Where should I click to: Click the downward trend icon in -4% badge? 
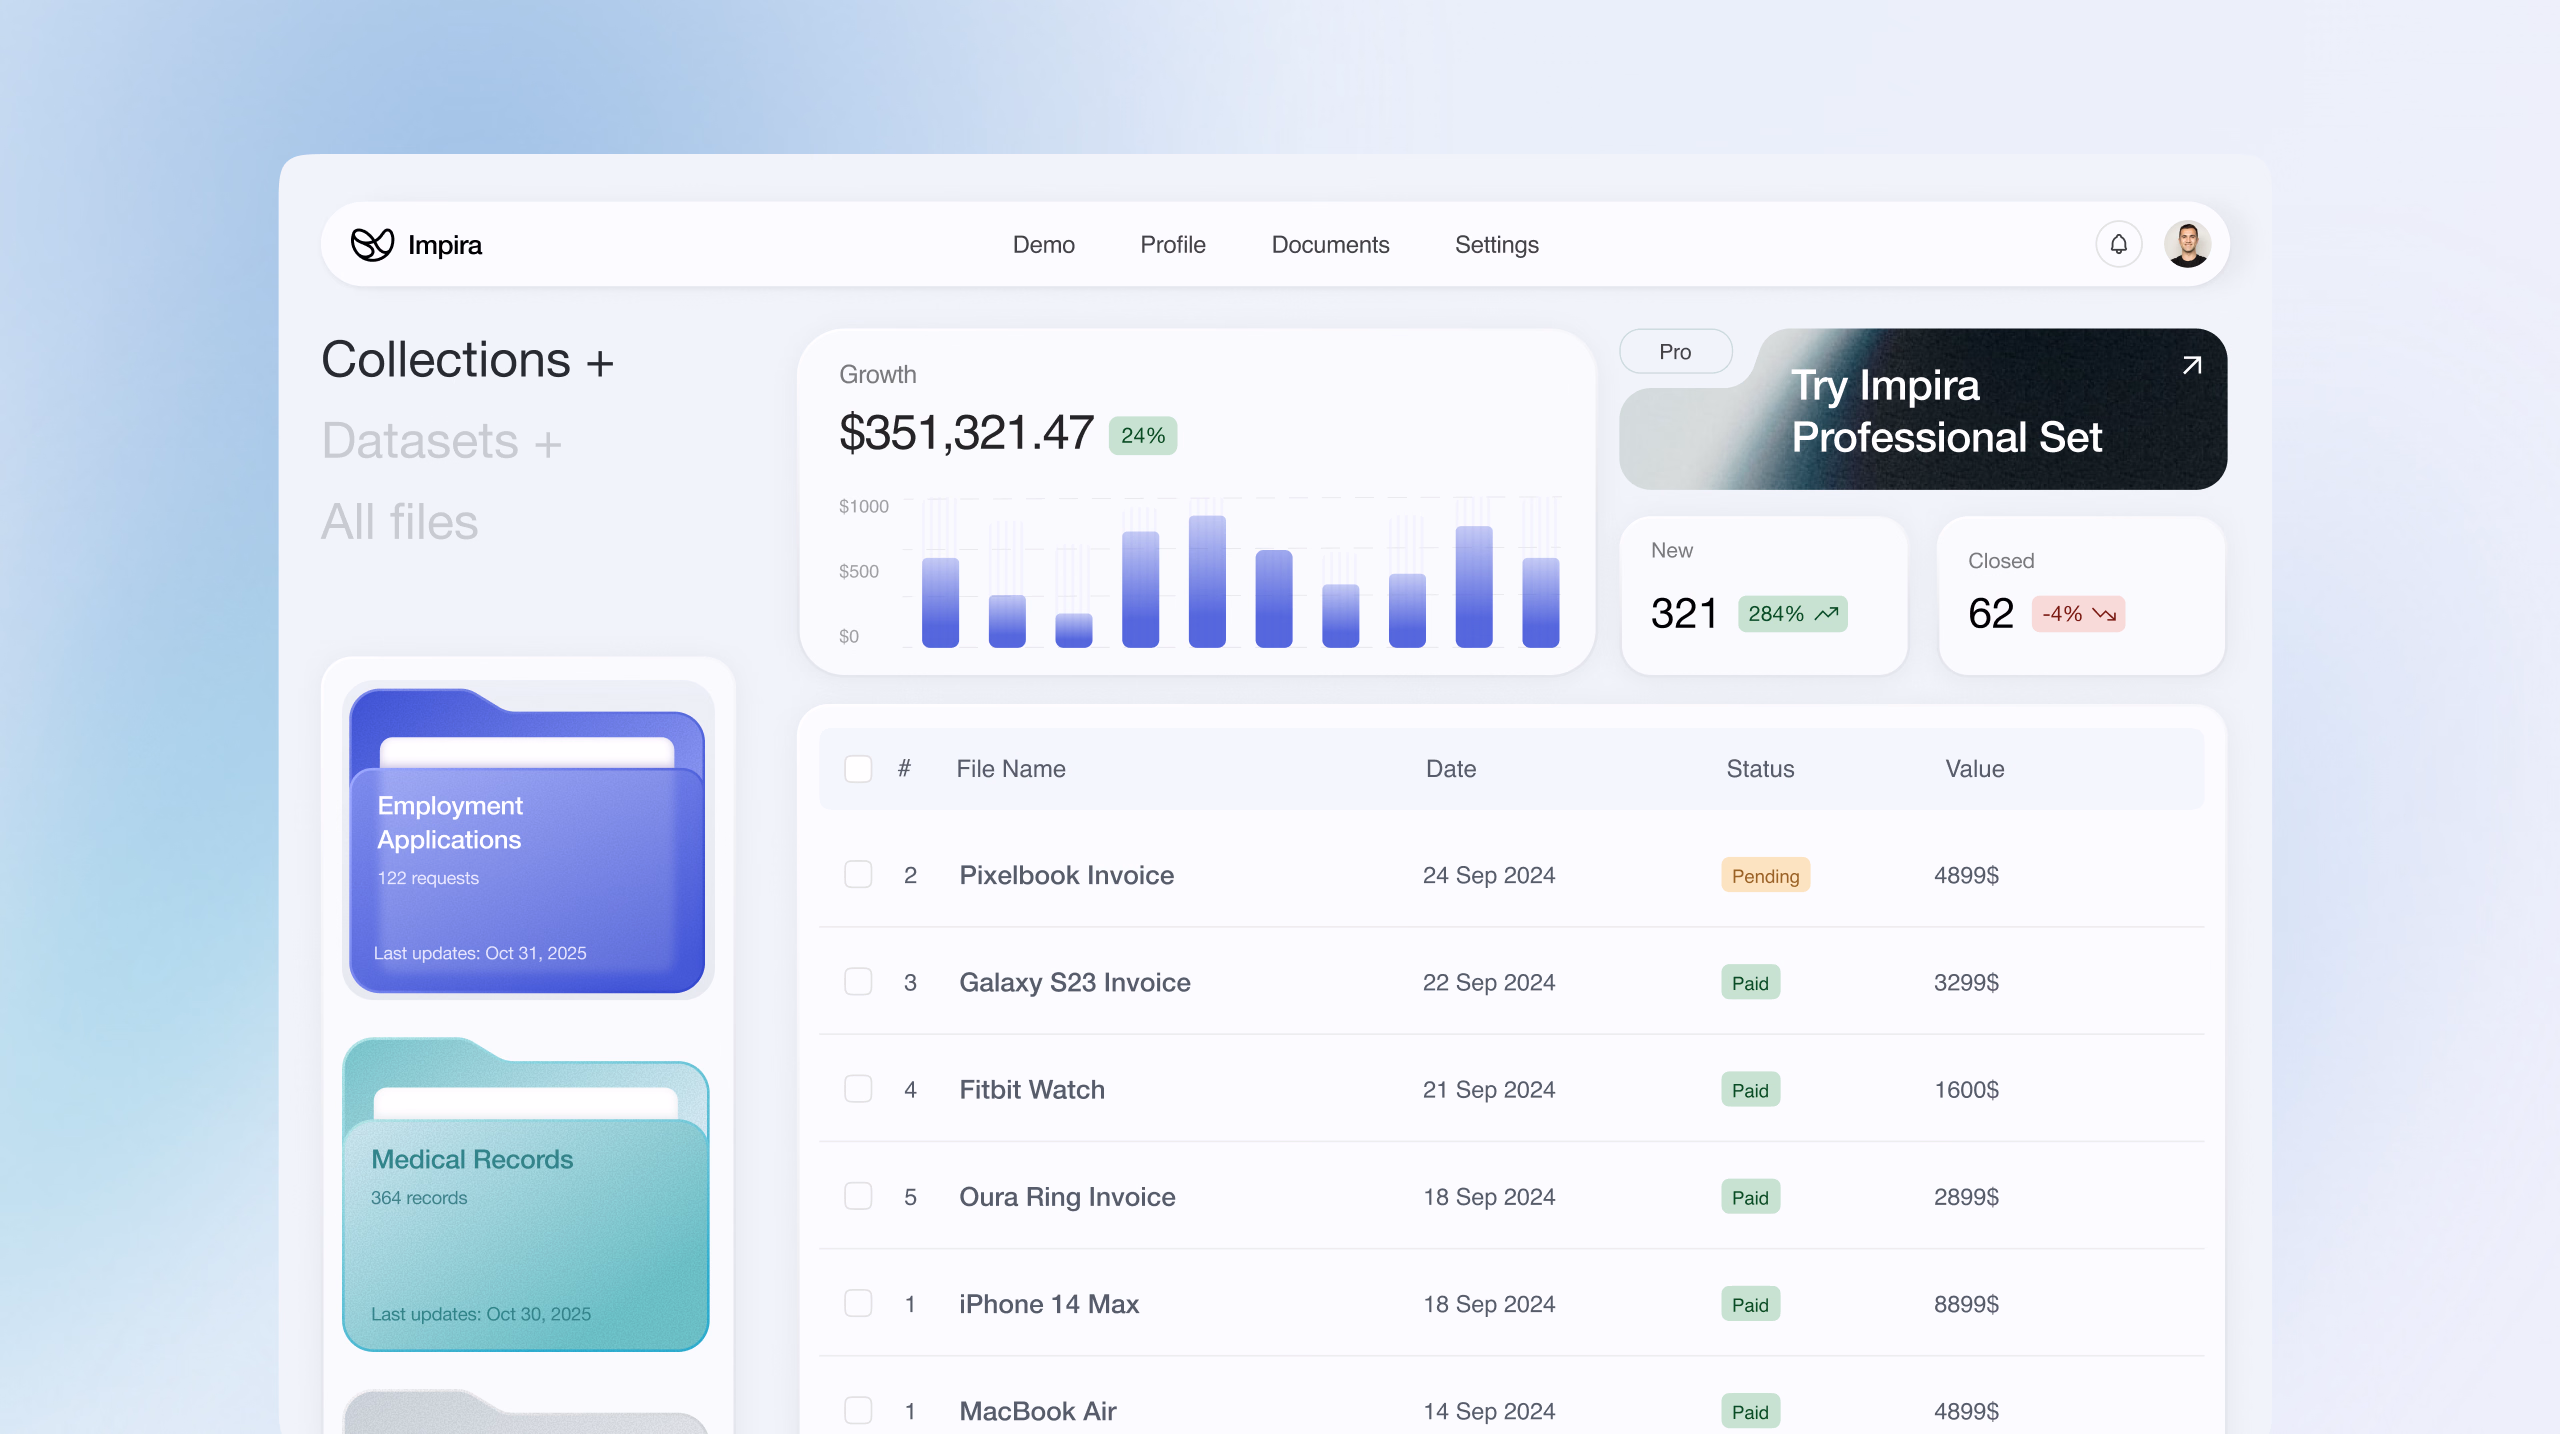pyautogui.click(x=2104, y=614)
